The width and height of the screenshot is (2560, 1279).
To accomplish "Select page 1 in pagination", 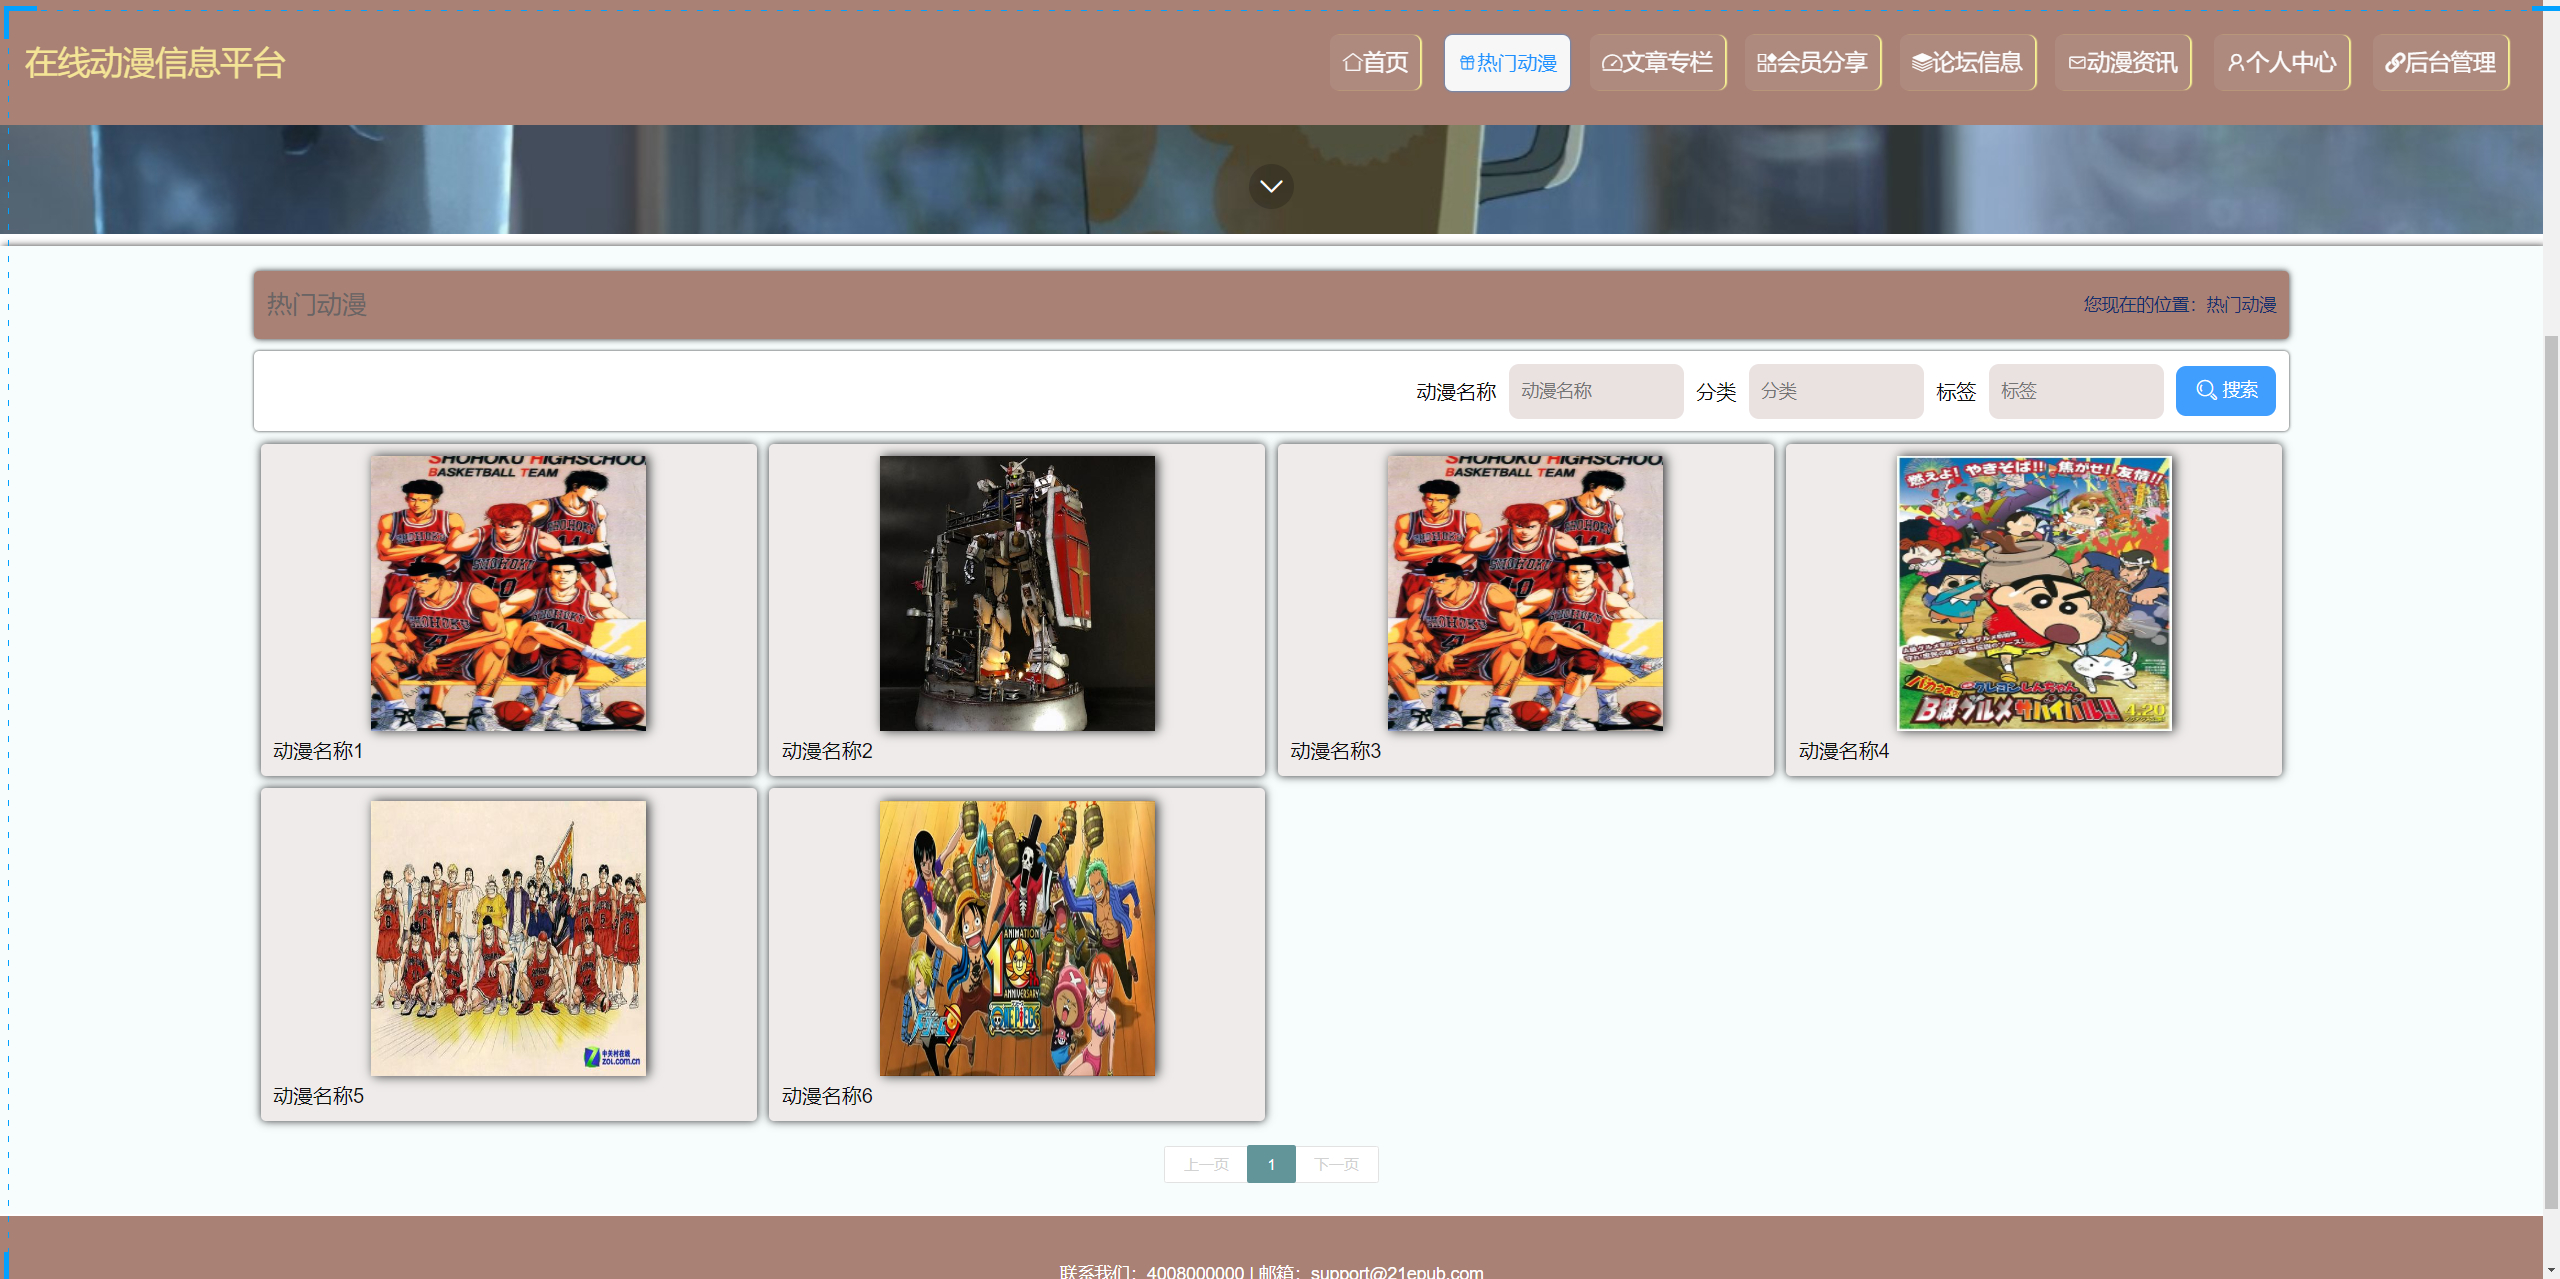I will pyautogui.click(x=1271, y=1164).
